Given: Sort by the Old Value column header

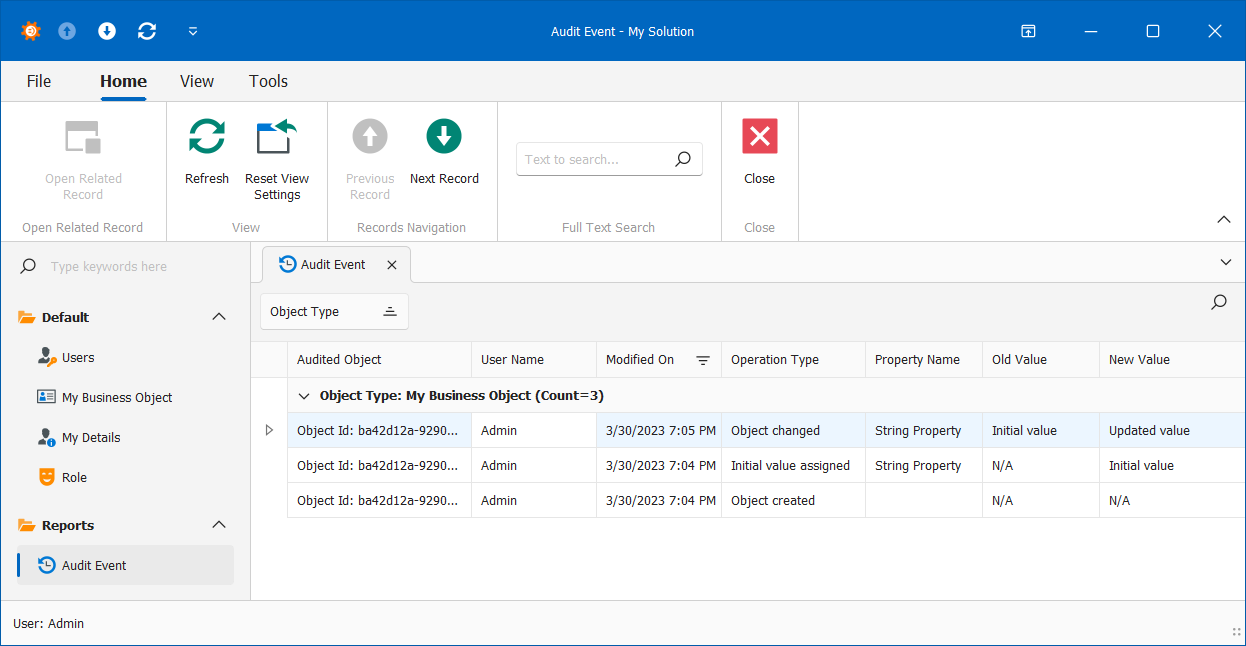Looking at the screenshot, I should click(1041, 360).
